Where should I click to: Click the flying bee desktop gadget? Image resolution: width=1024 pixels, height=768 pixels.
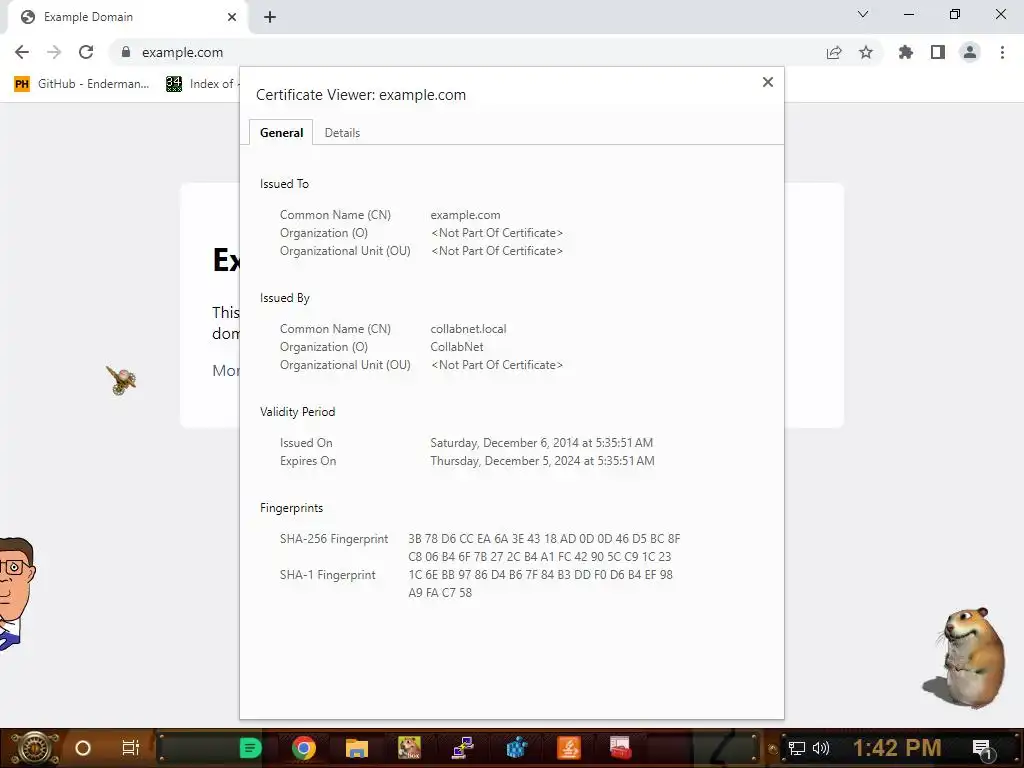(121, 380)
